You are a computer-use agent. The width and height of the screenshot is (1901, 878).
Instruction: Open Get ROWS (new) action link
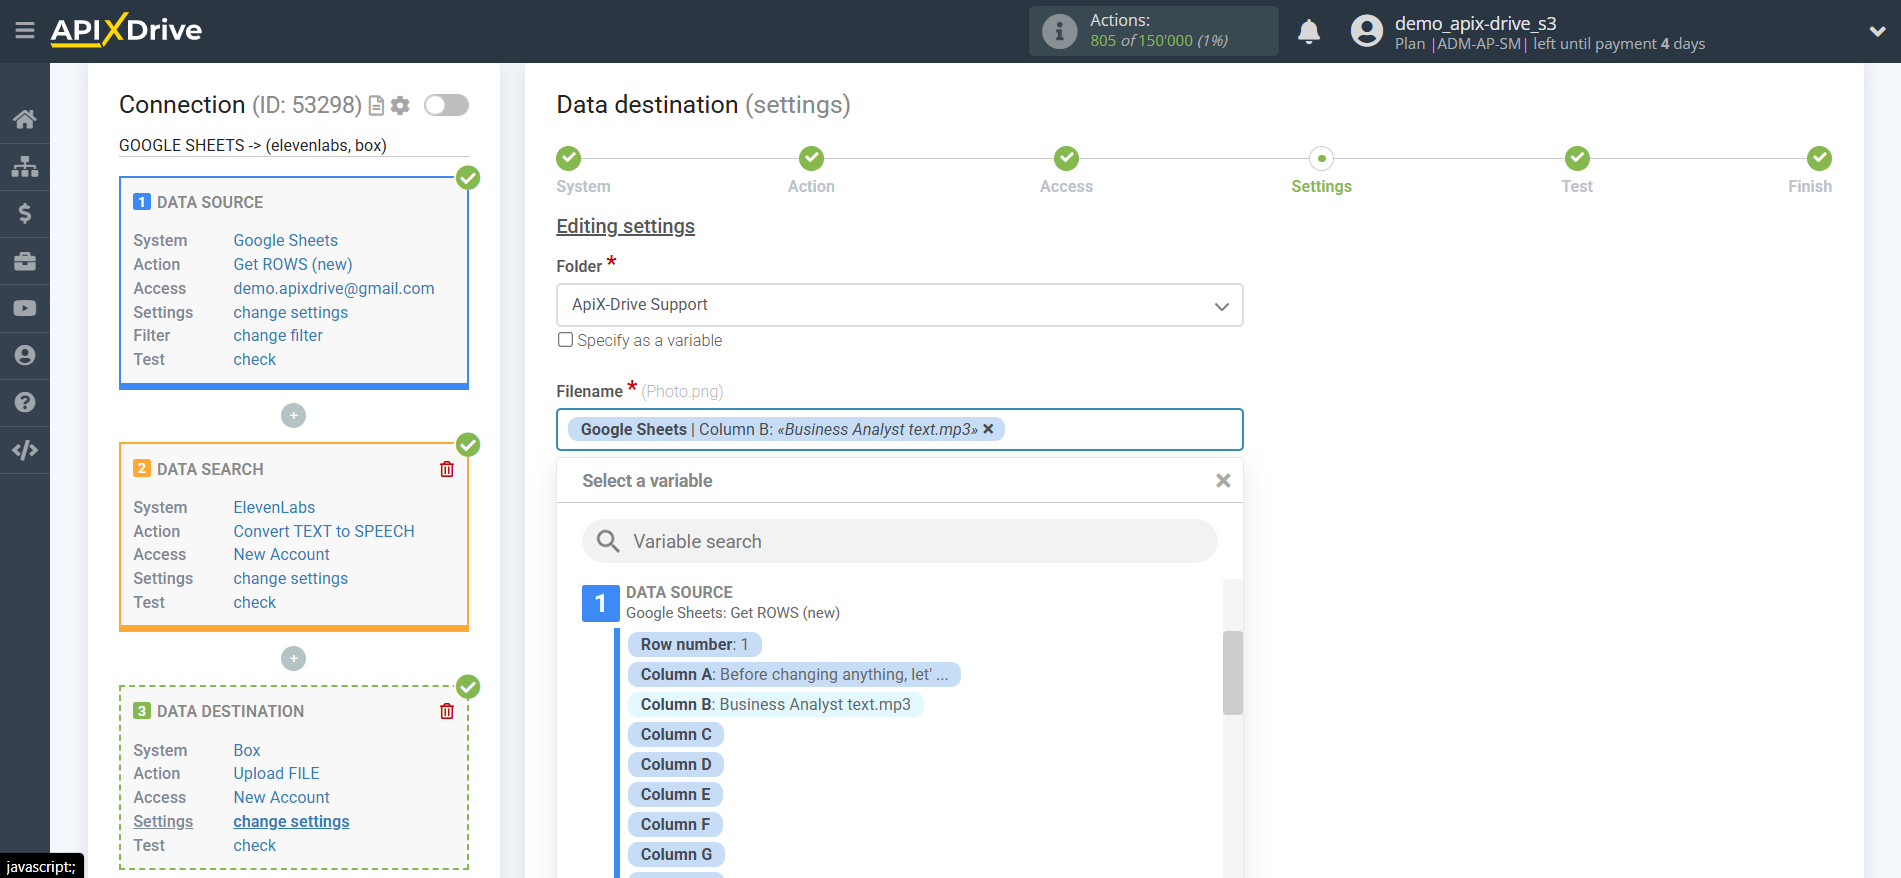coord(293,264)
